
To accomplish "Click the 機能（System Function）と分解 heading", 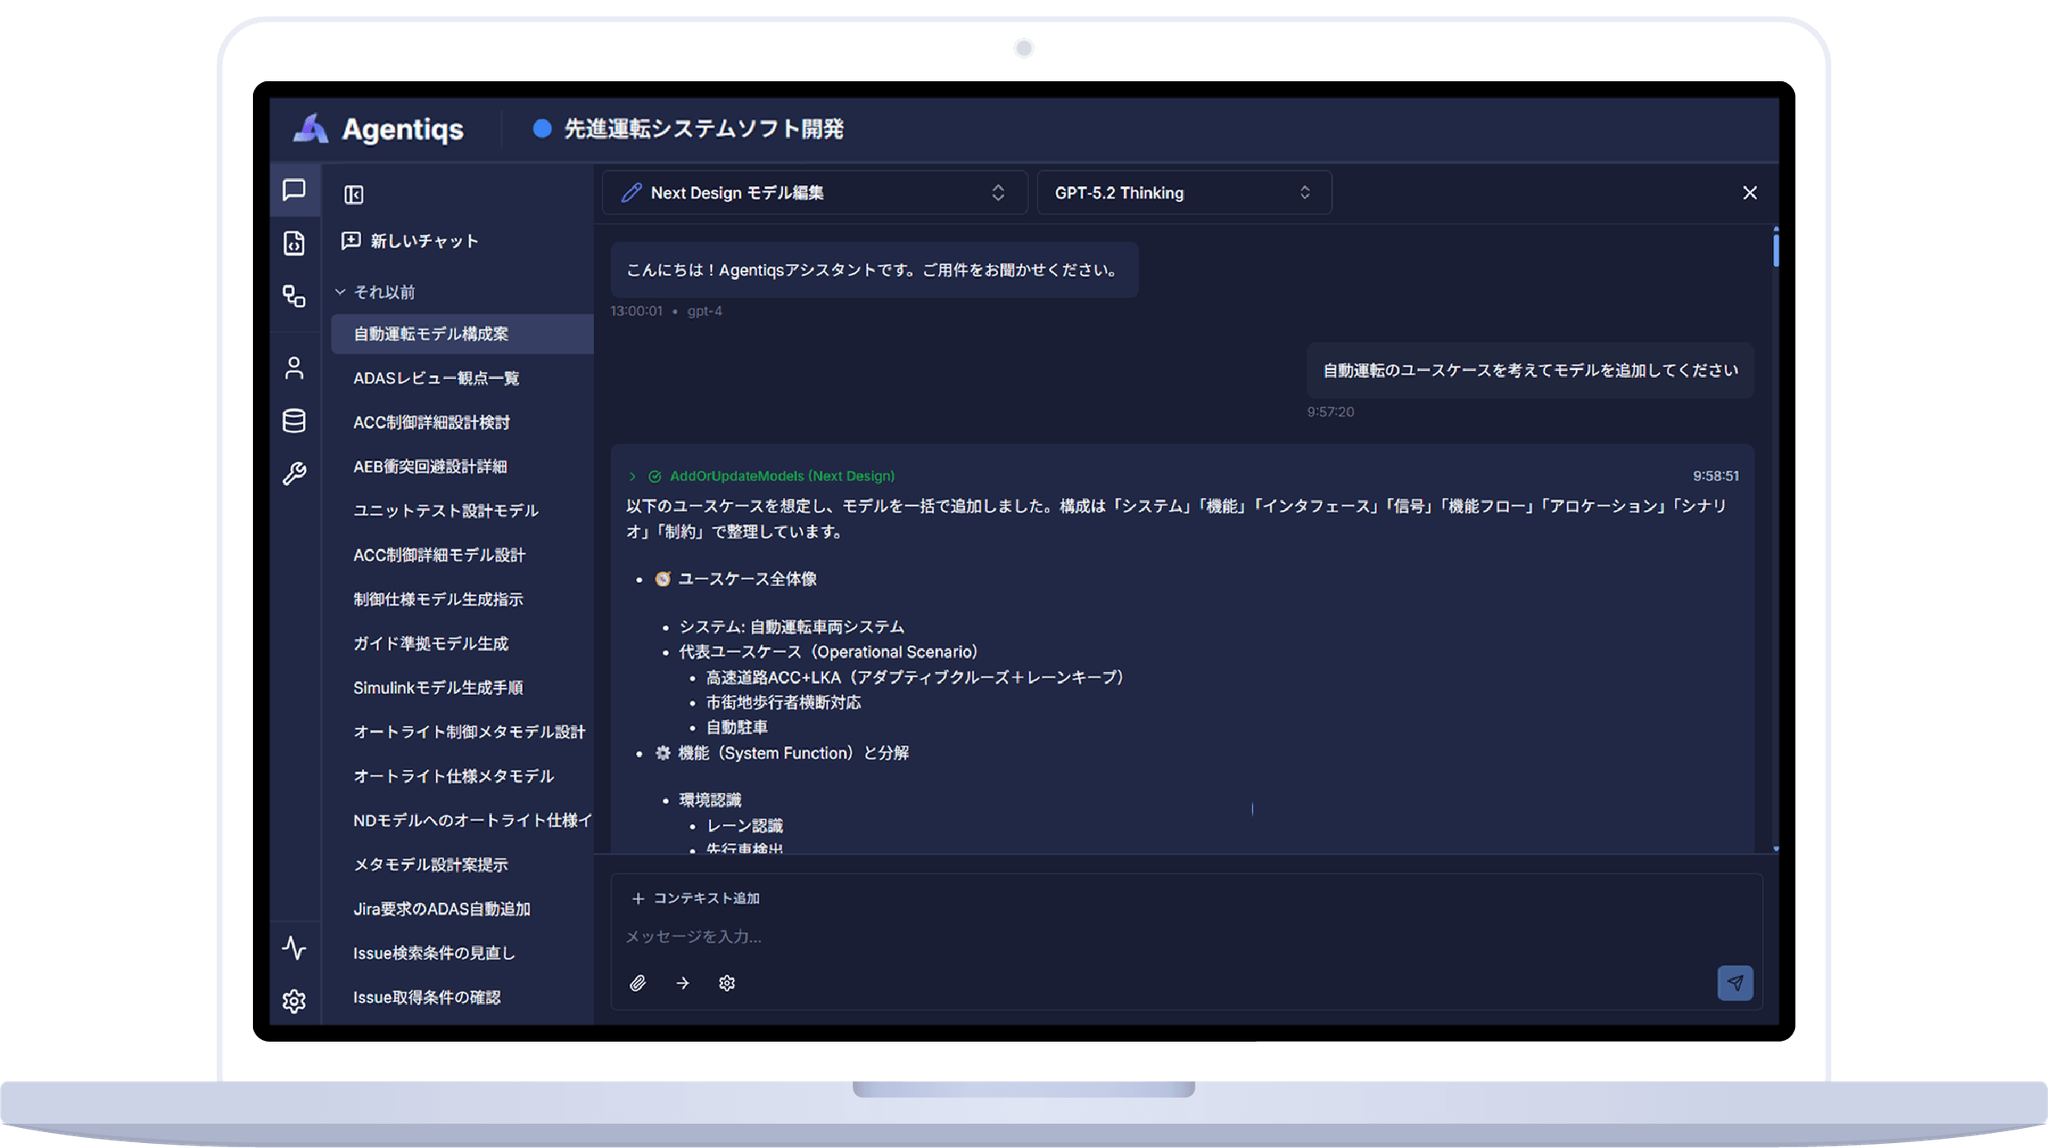I will [793, 753].
